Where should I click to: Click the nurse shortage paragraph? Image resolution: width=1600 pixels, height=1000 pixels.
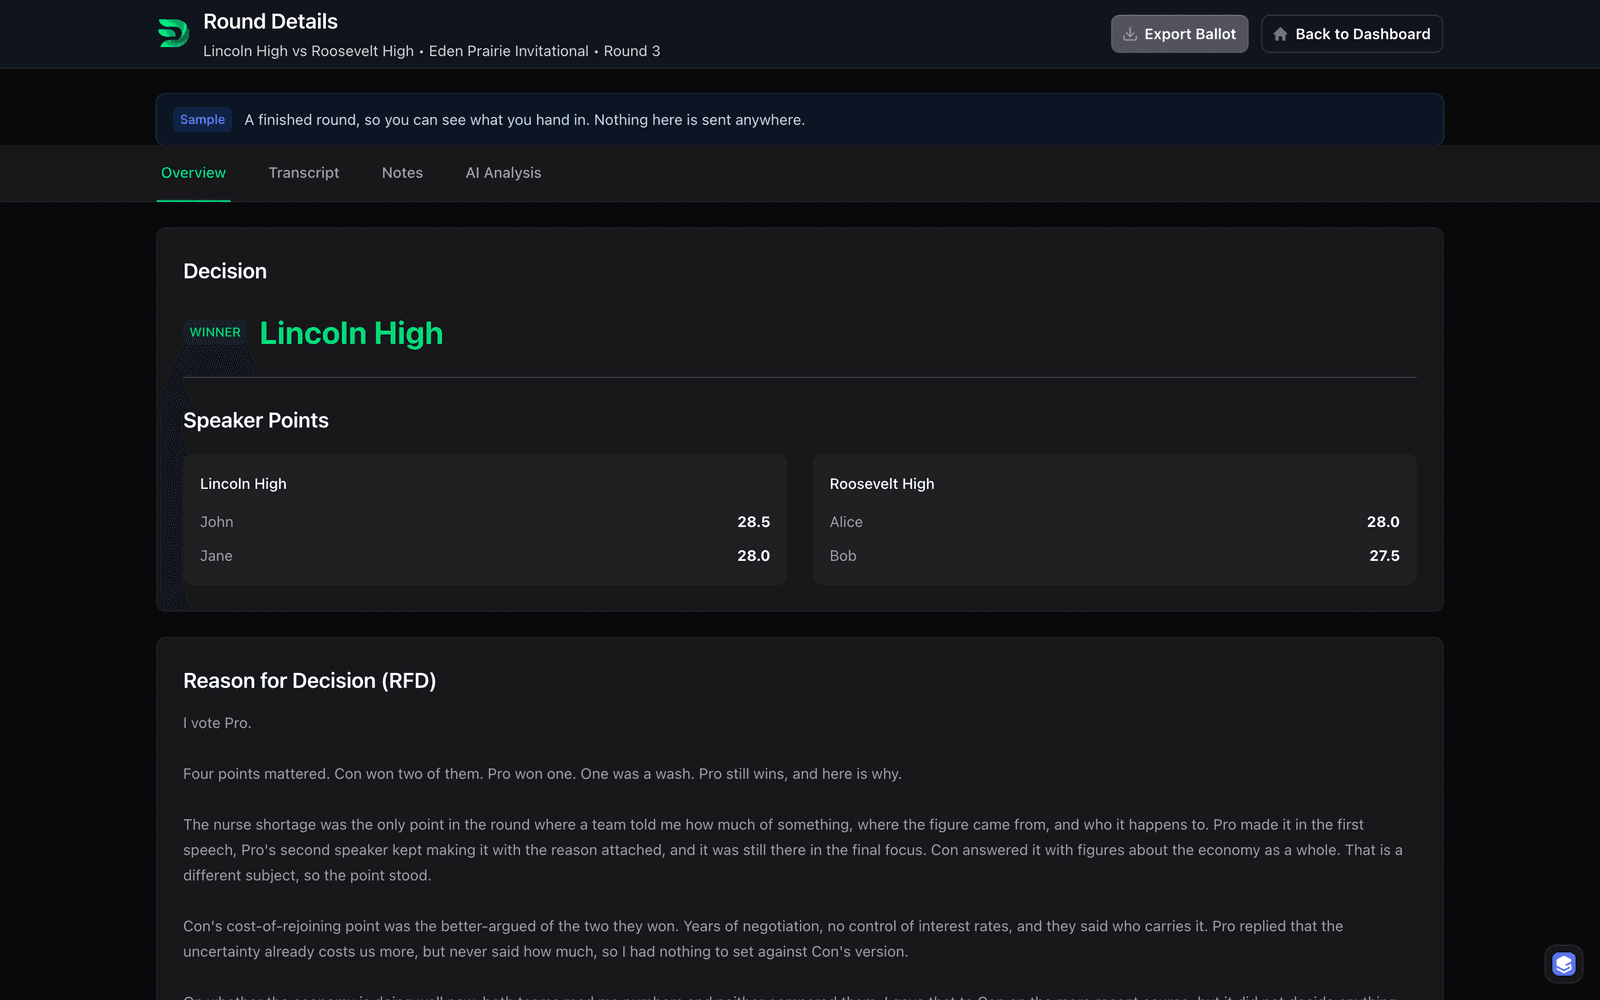pyautogui.click(x=793, y=850)
